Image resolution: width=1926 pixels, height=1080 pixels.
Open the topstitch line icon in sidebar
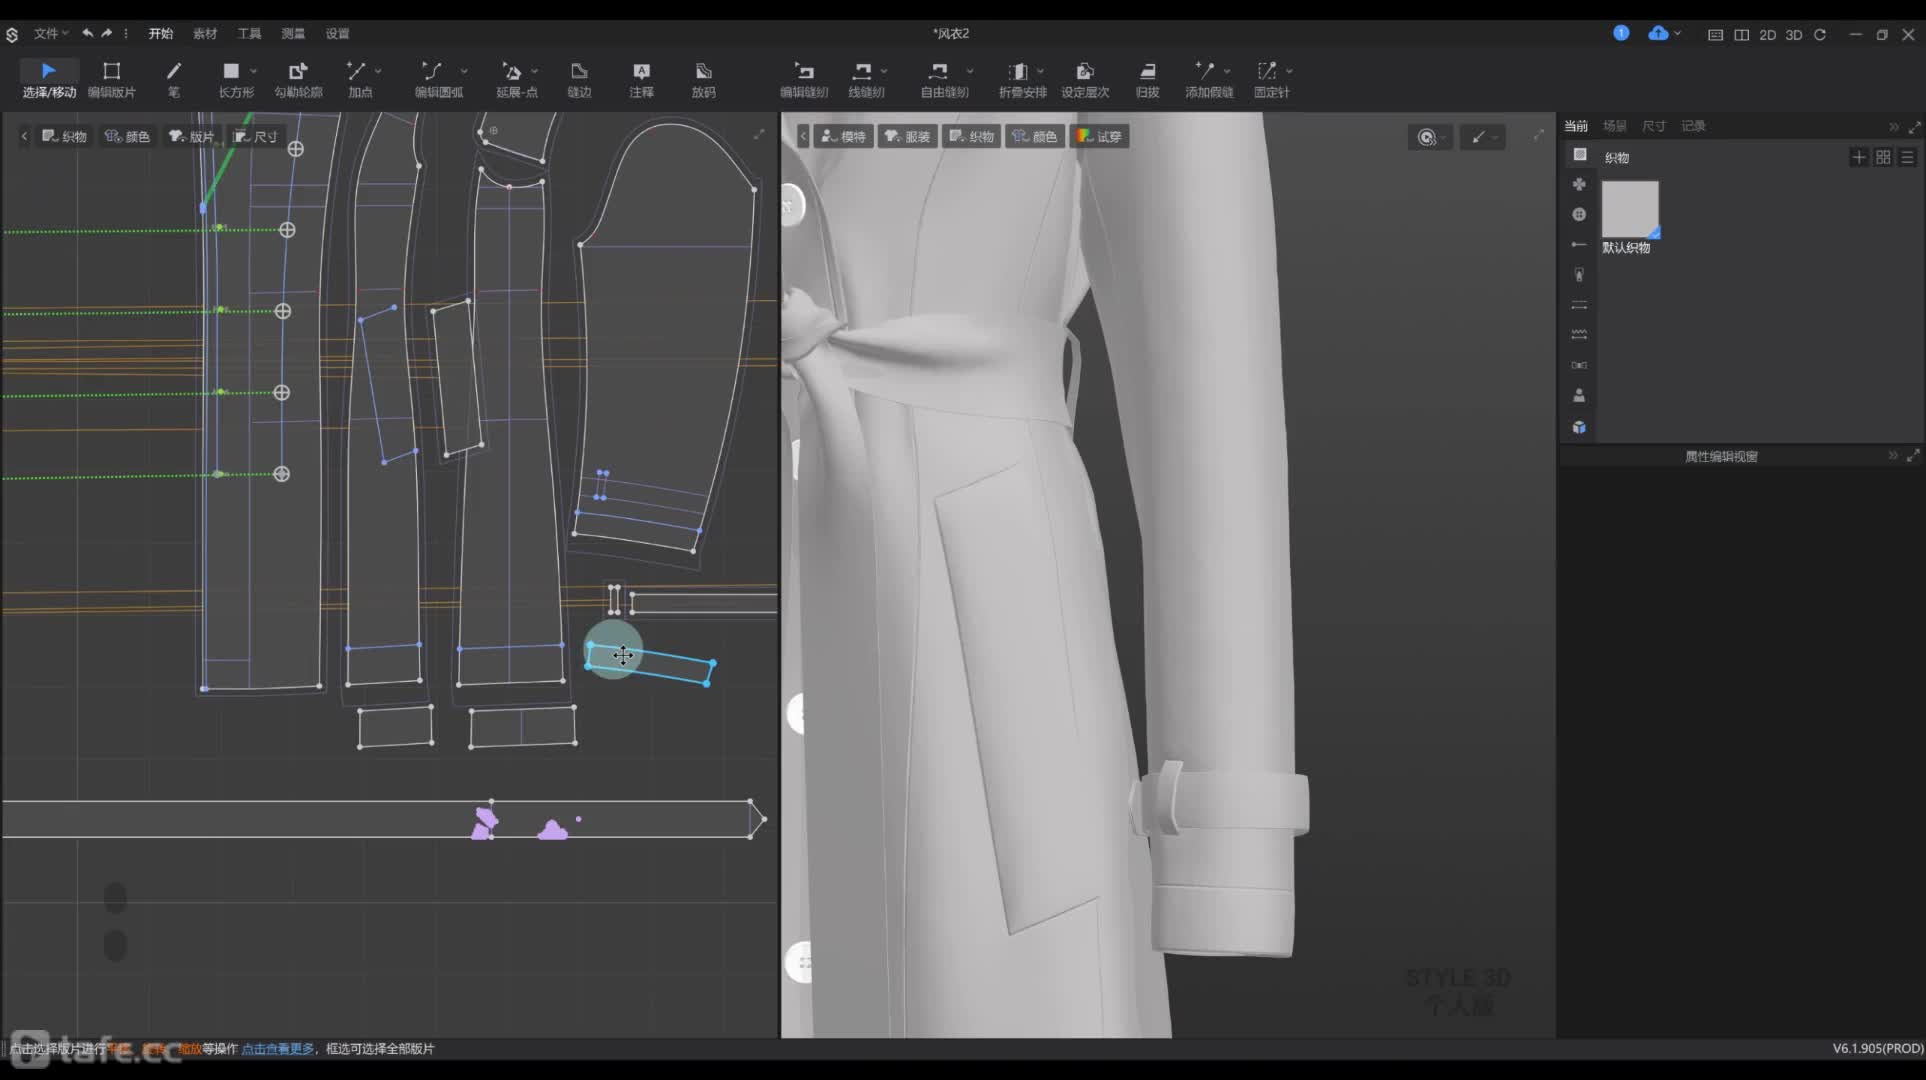[x=1579, y=305]
